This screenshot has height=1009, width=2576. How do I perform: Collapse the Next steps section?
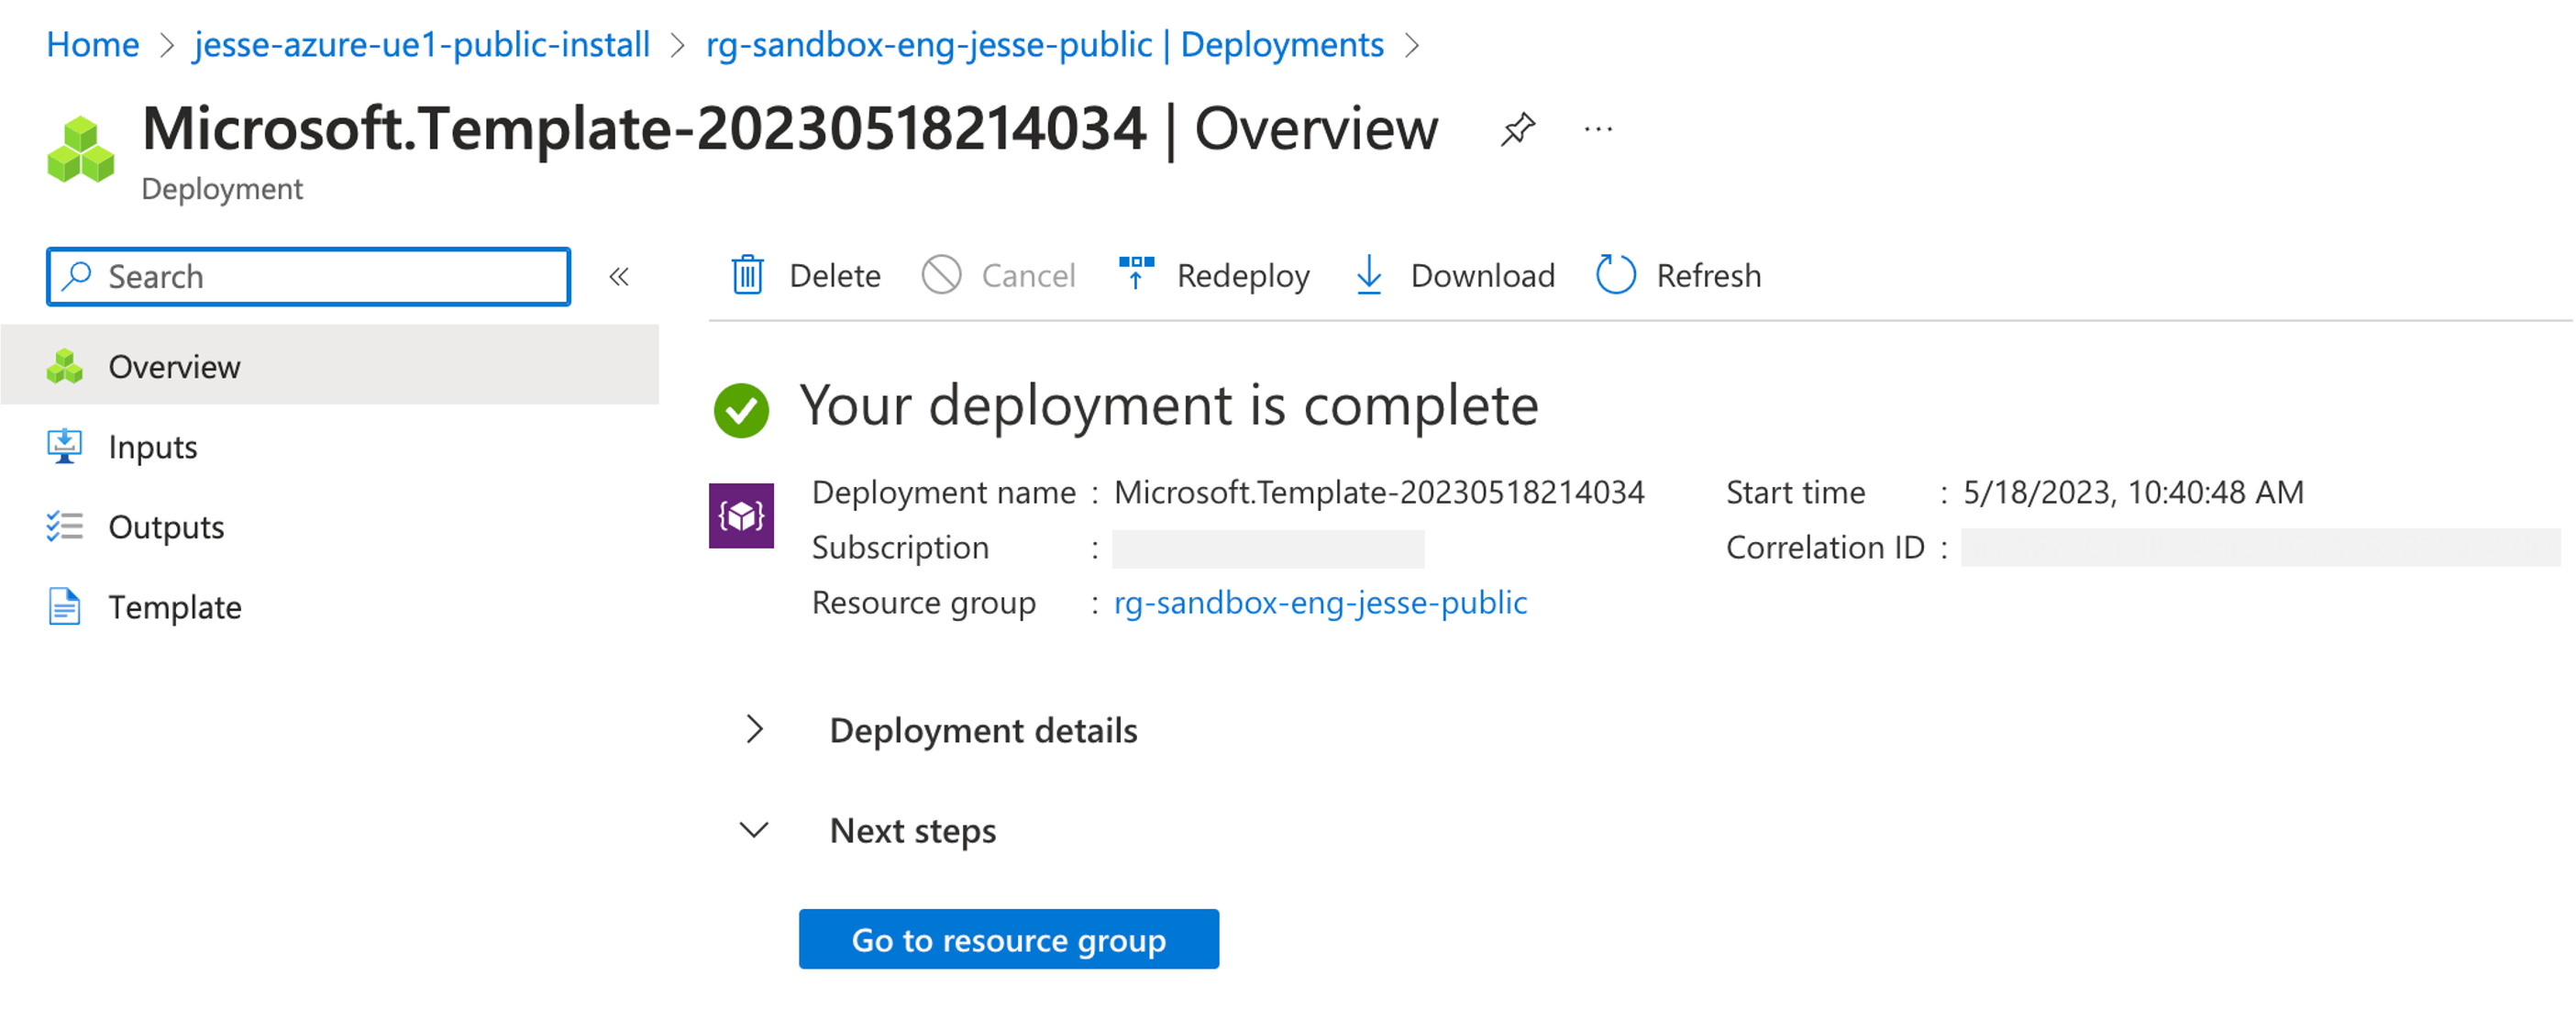(x=754, y=830)
